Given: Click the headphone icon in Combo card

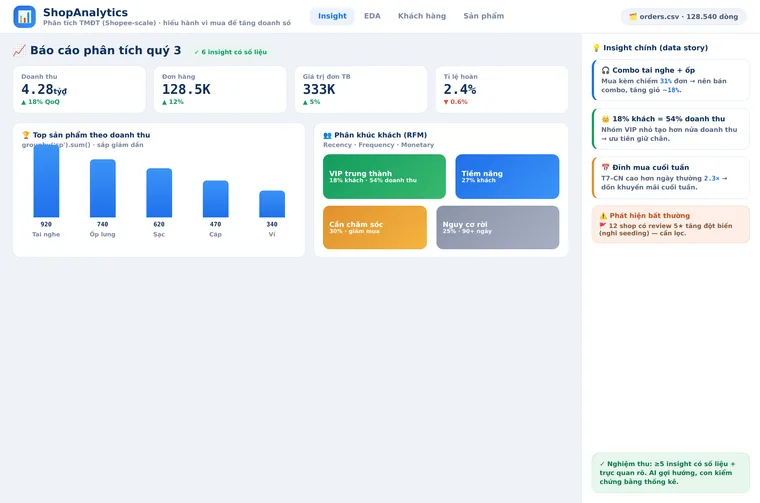Looking at the screenshot, I should click(605, 70).
